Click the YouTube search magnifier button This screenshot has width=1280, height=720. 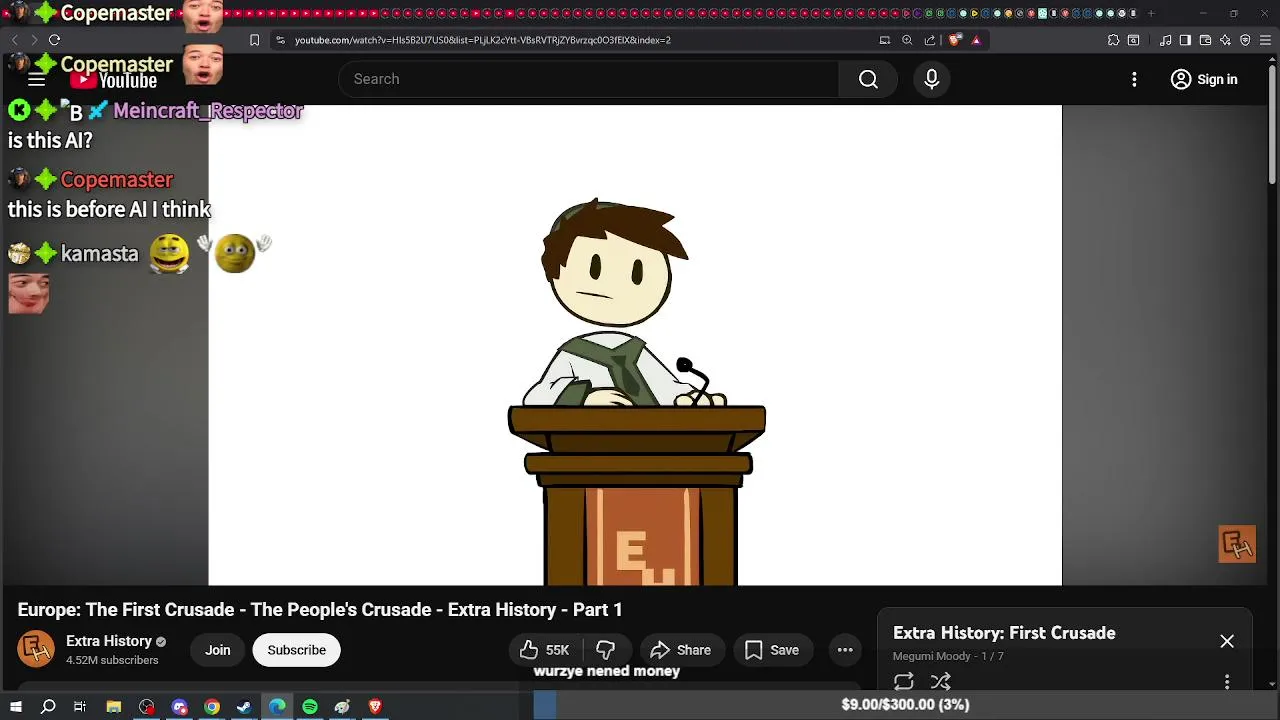click(868, 79)
